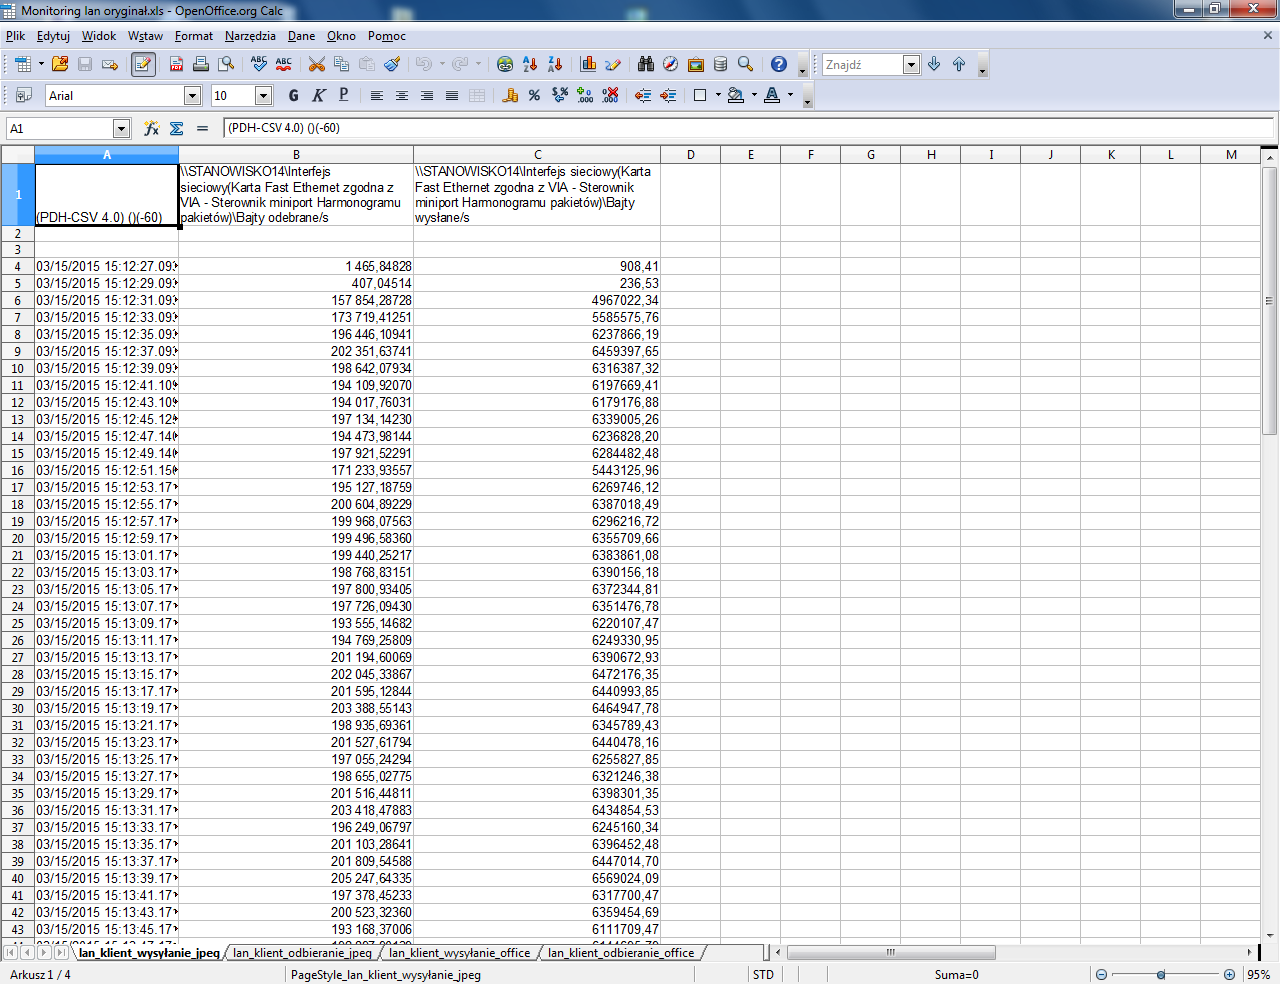This screenshot has width=1280, height=984.
Task: Expand the Arial font name dropdown
Action: coord(192,96)
